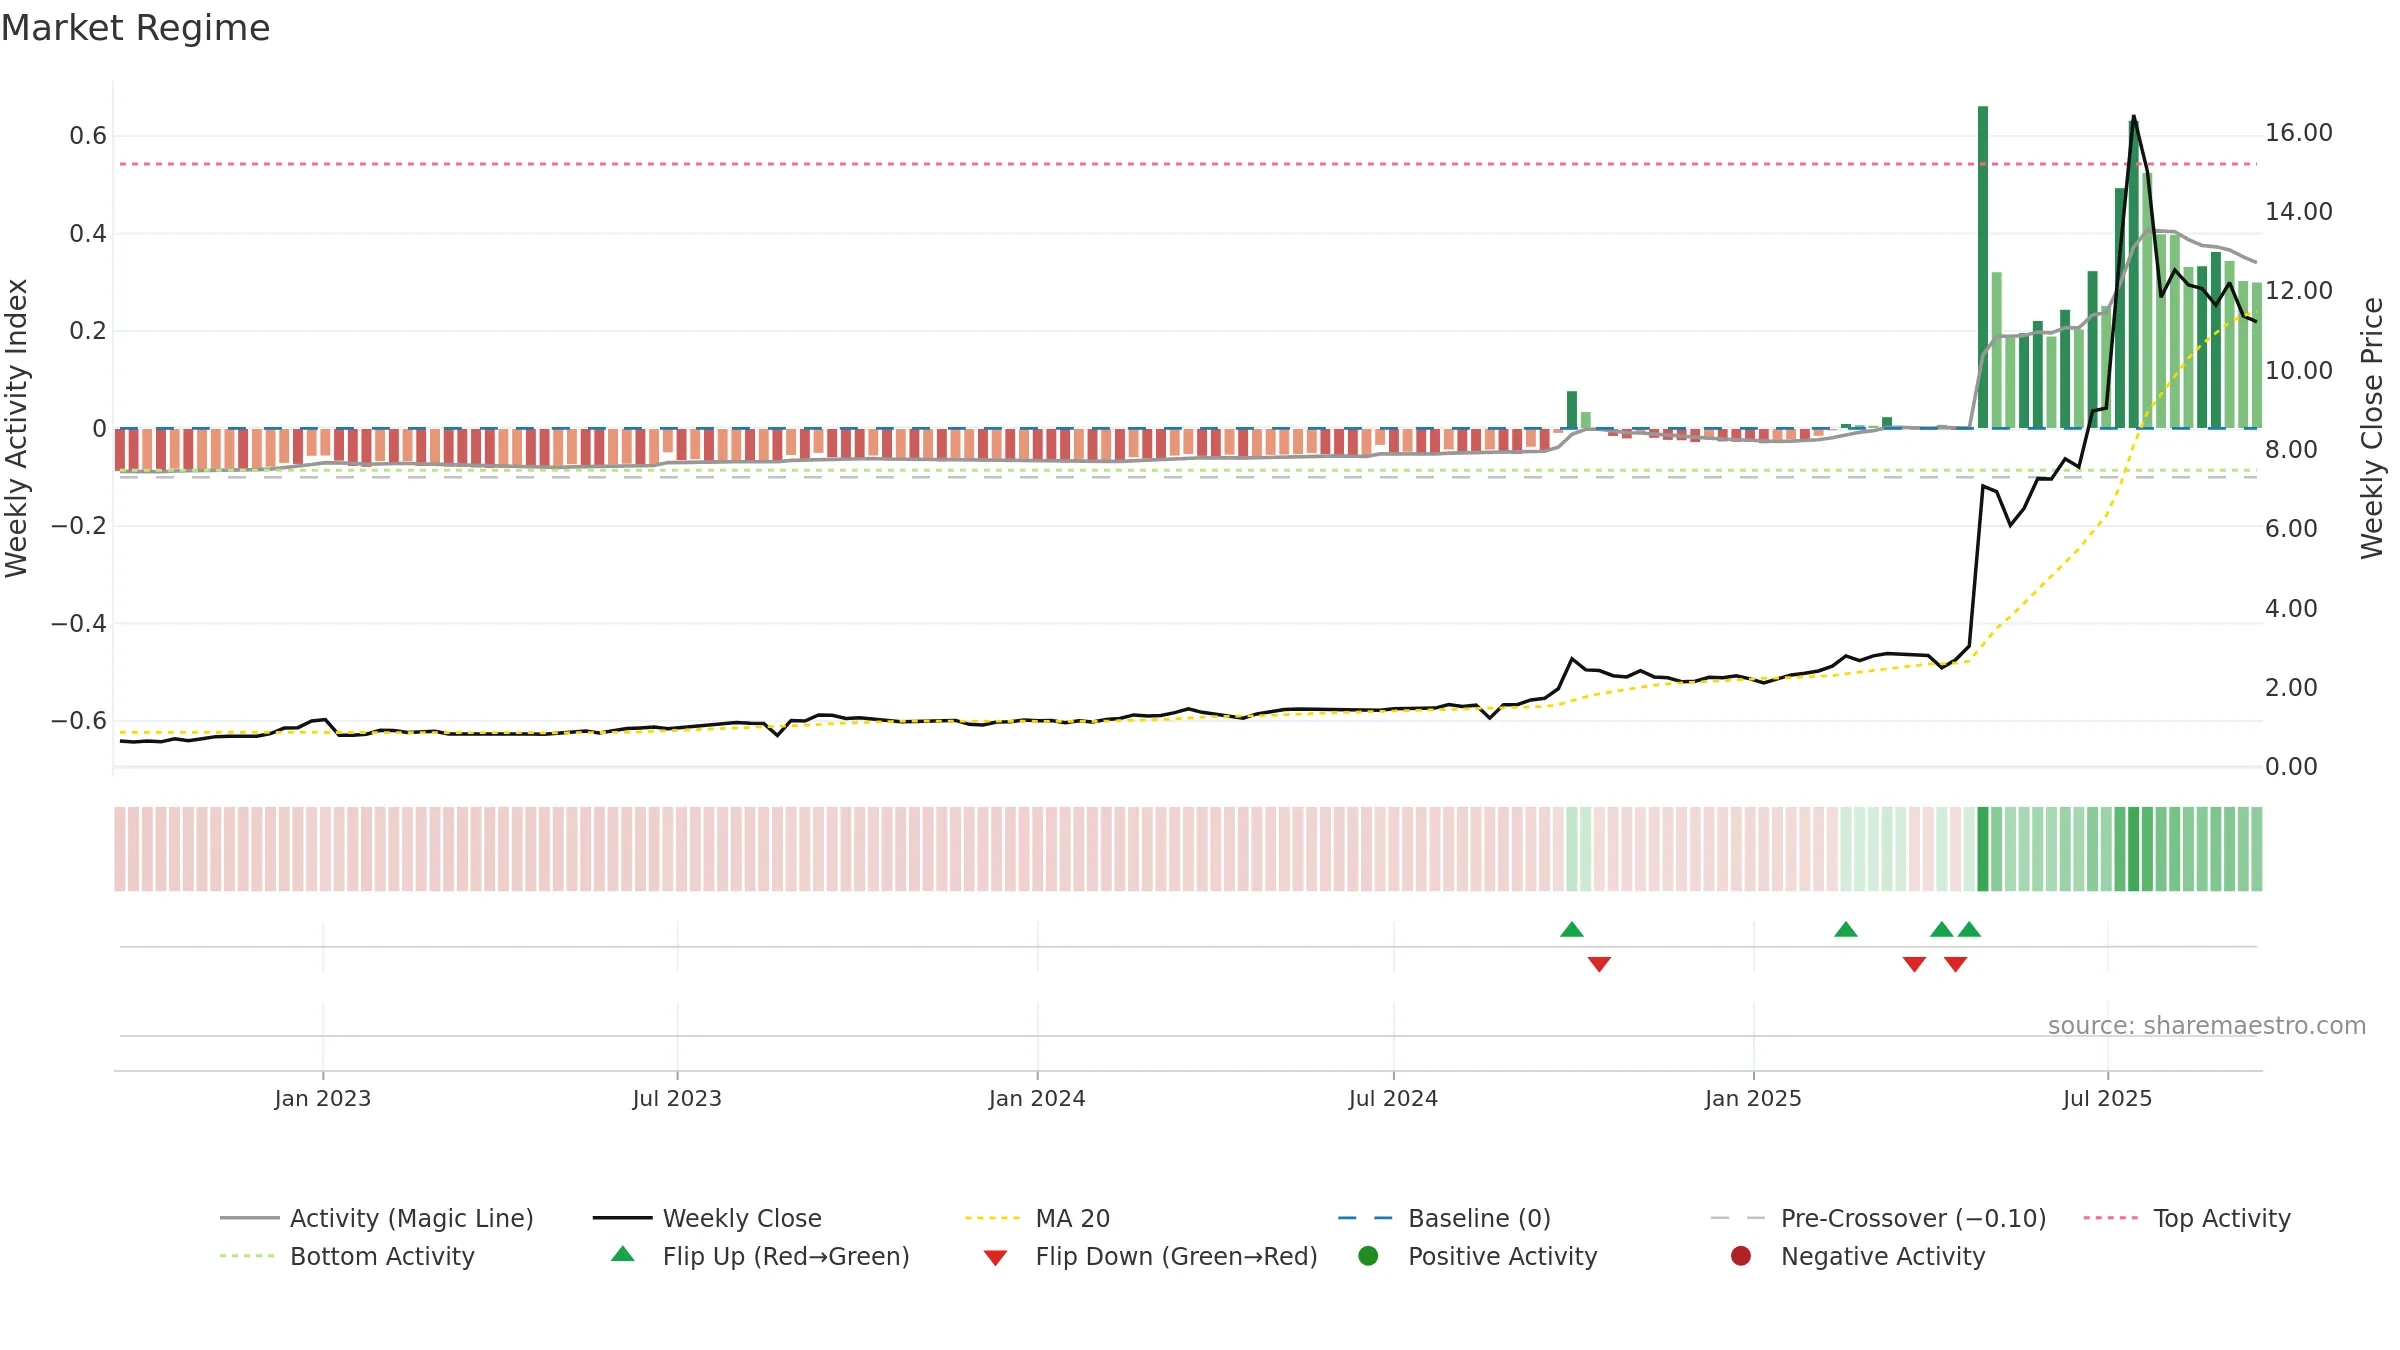
Task: Click the Jul 2024 x-axis label
Action: click(x=1393, y=1098)
